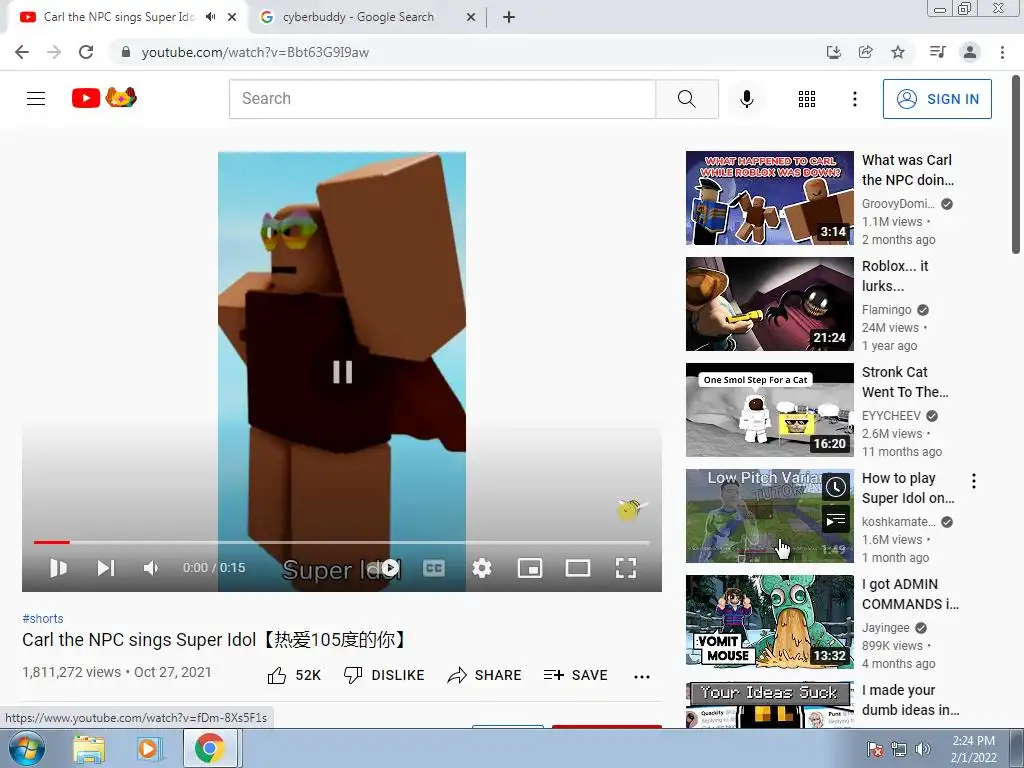Click the search magnifier button
Viewport: 1024px width, 768px height.
(687, 99)
